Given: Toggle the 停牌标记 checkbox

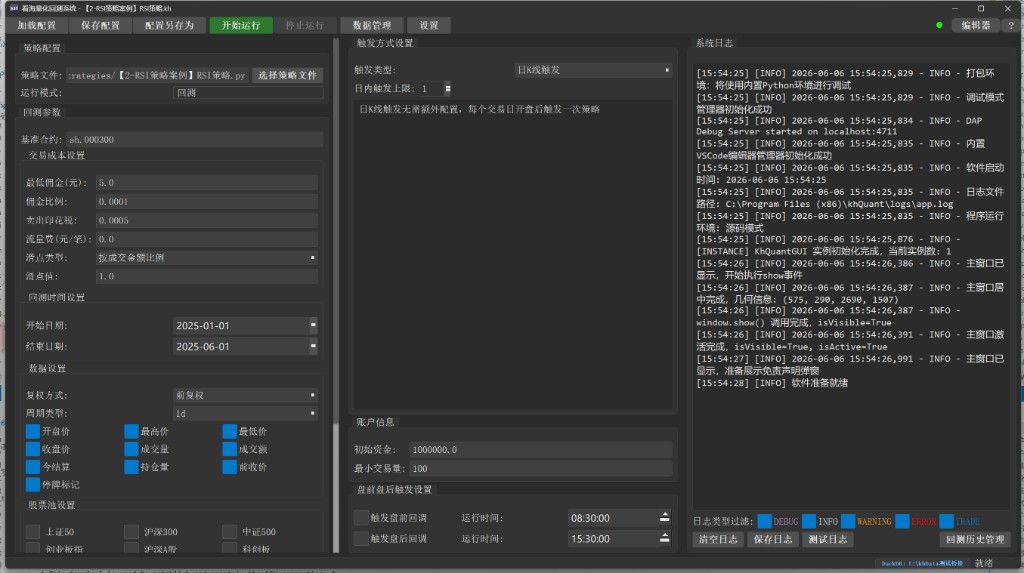Looking at the screenshot, I should click(x=33, y=484).
